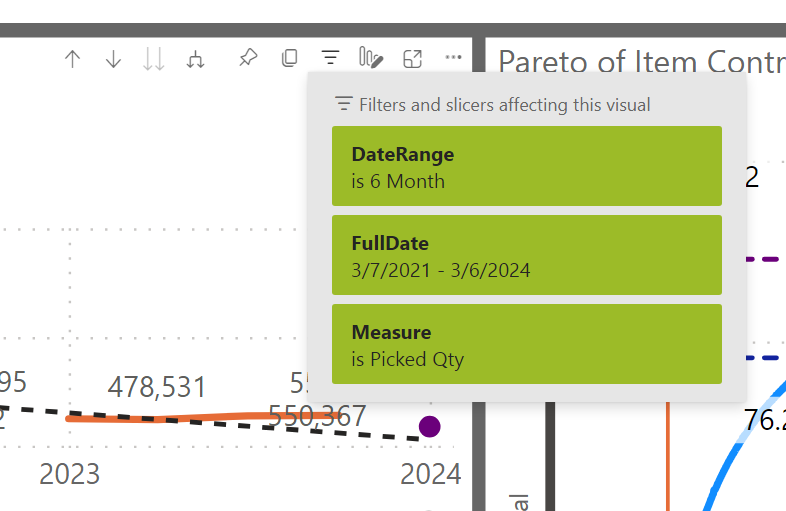Pin this visual to a dashboard
The width and height of the screenshot is (786, 511).
point(248,59)
